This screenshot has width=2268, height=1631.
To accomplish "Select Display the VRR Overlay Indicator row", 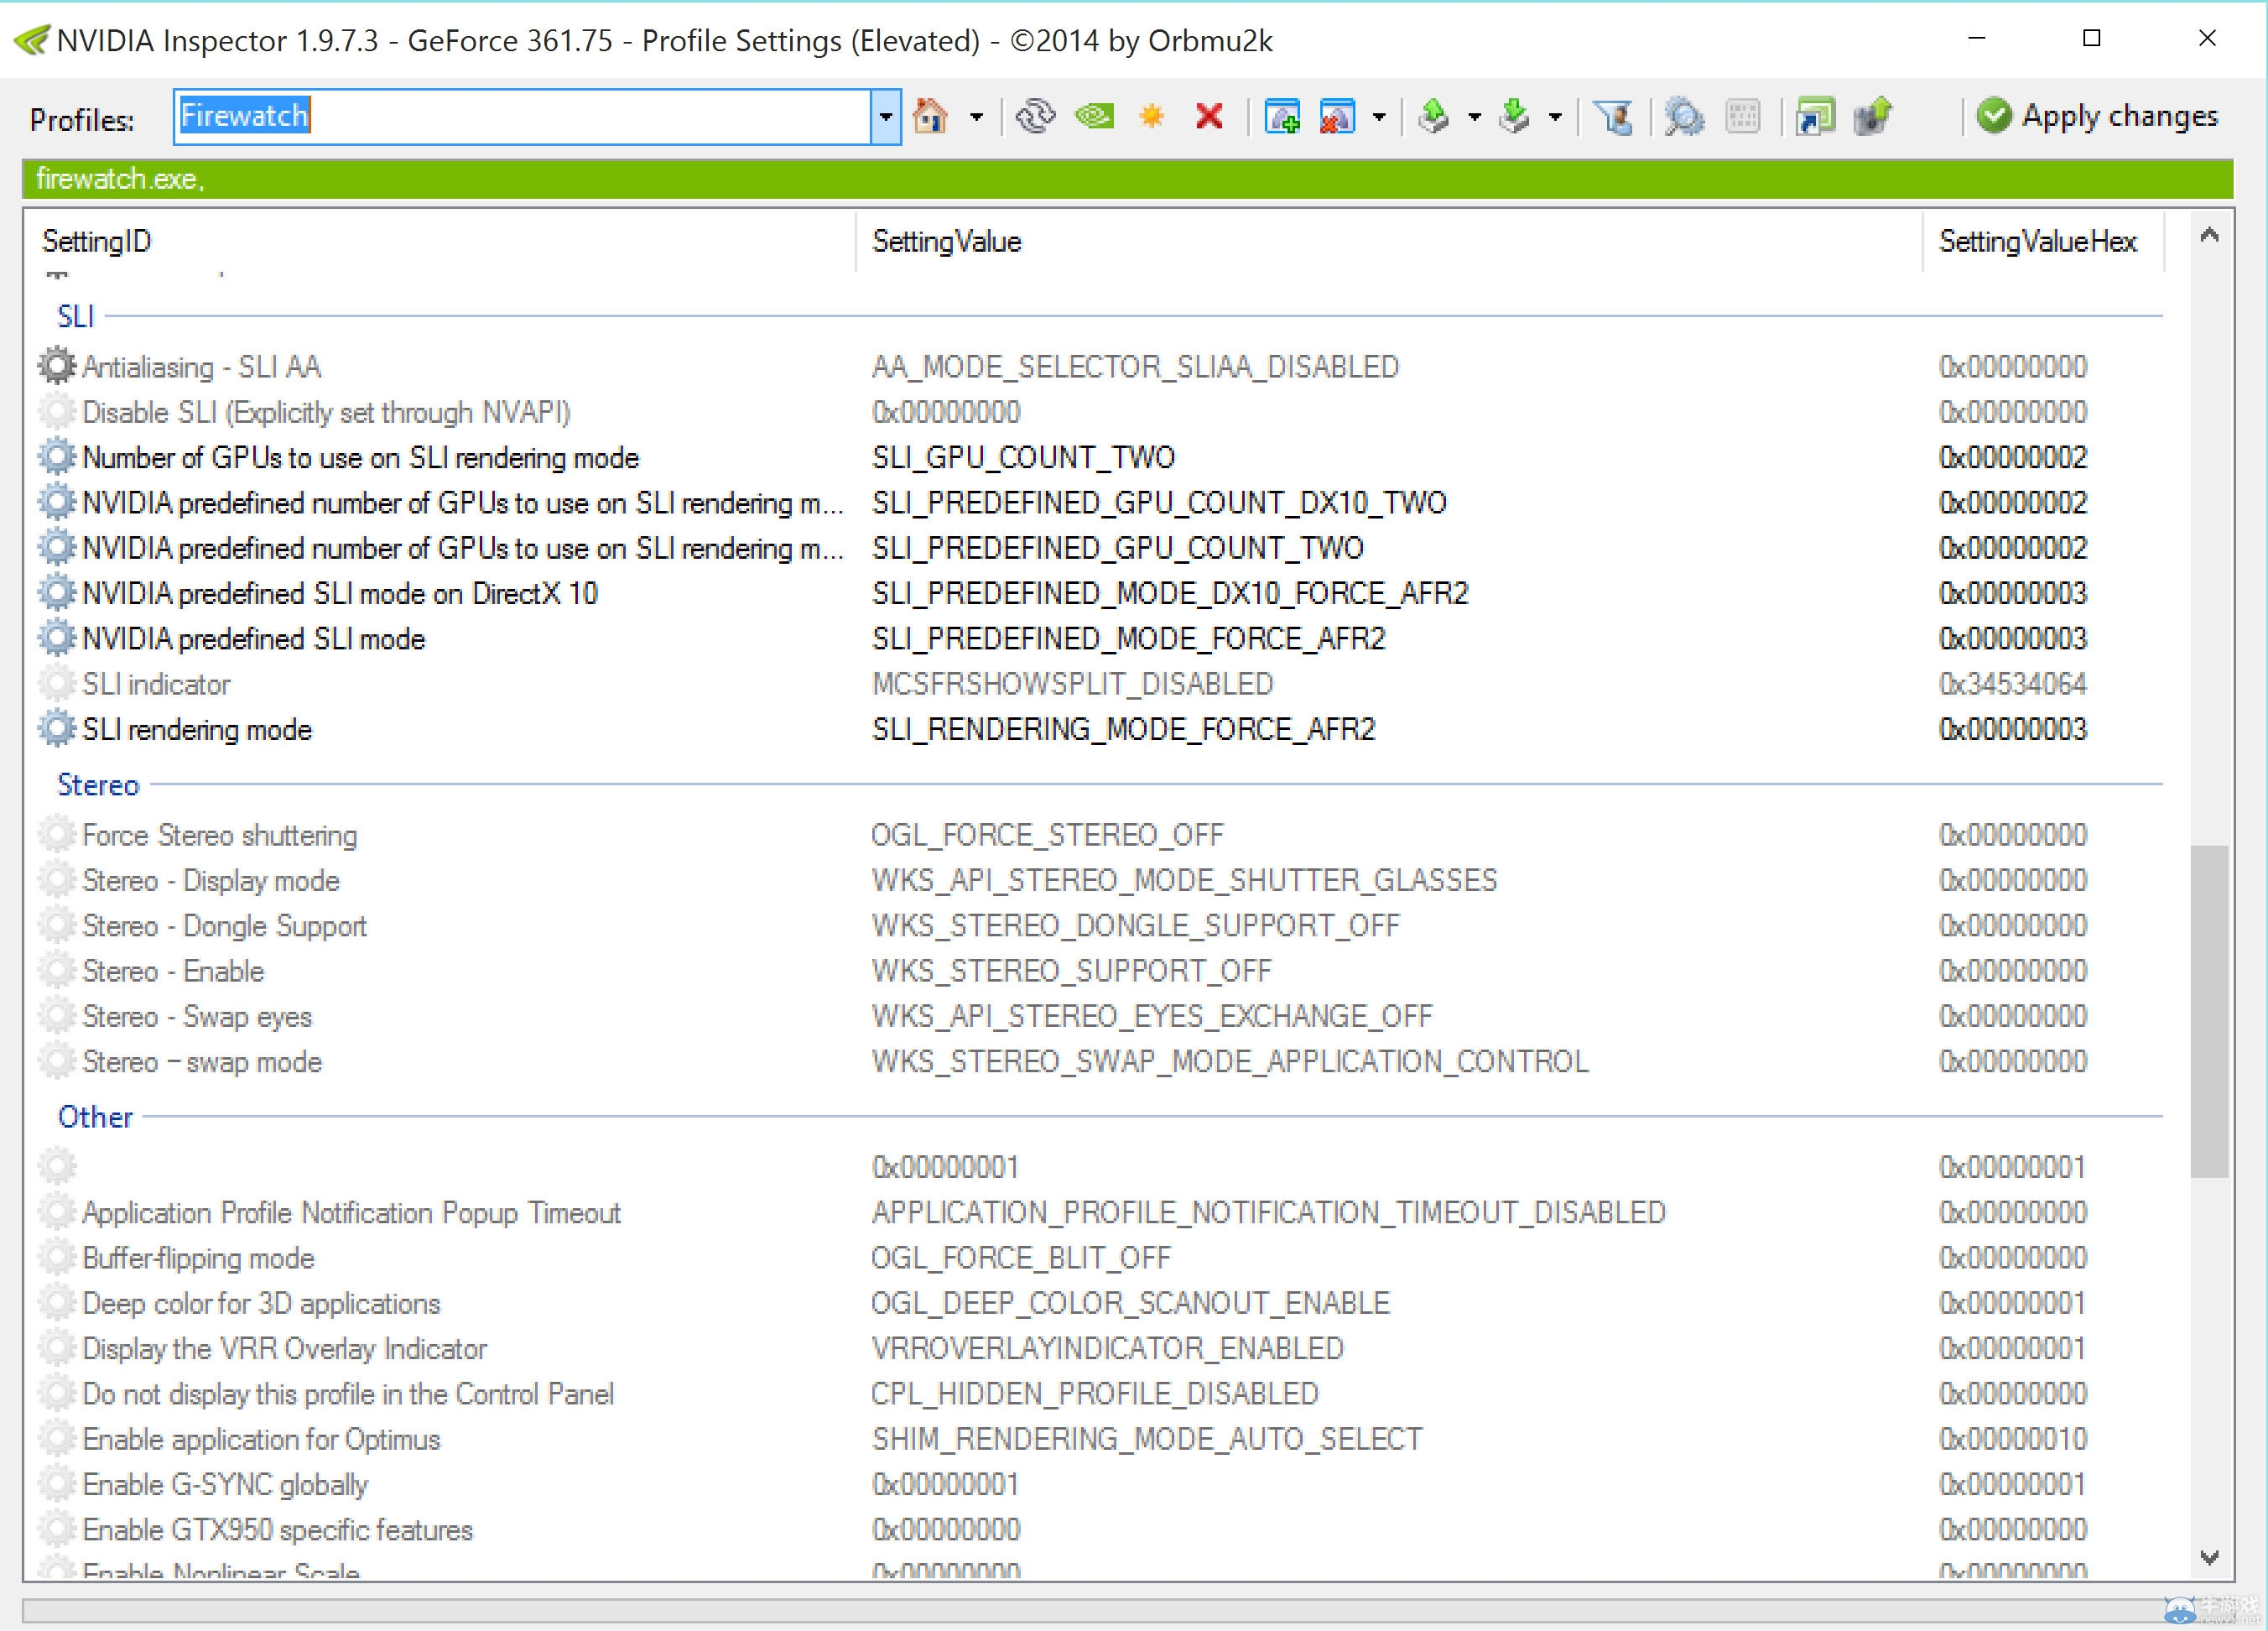I will (x=1100, y=1348).
